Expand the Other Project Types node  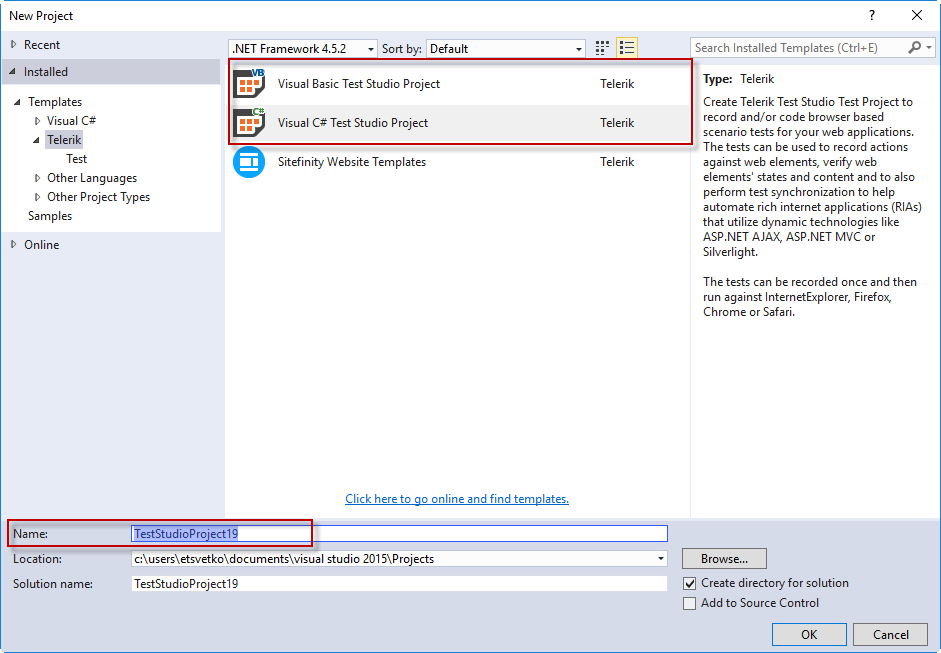(x=37, y=197)
